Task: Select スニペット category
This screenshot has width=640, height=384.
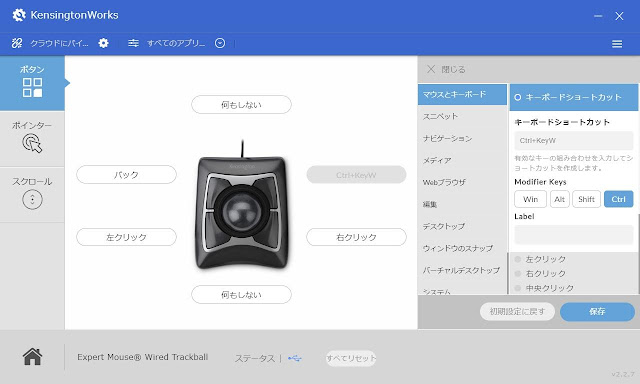Action: (x=462, y=116)
